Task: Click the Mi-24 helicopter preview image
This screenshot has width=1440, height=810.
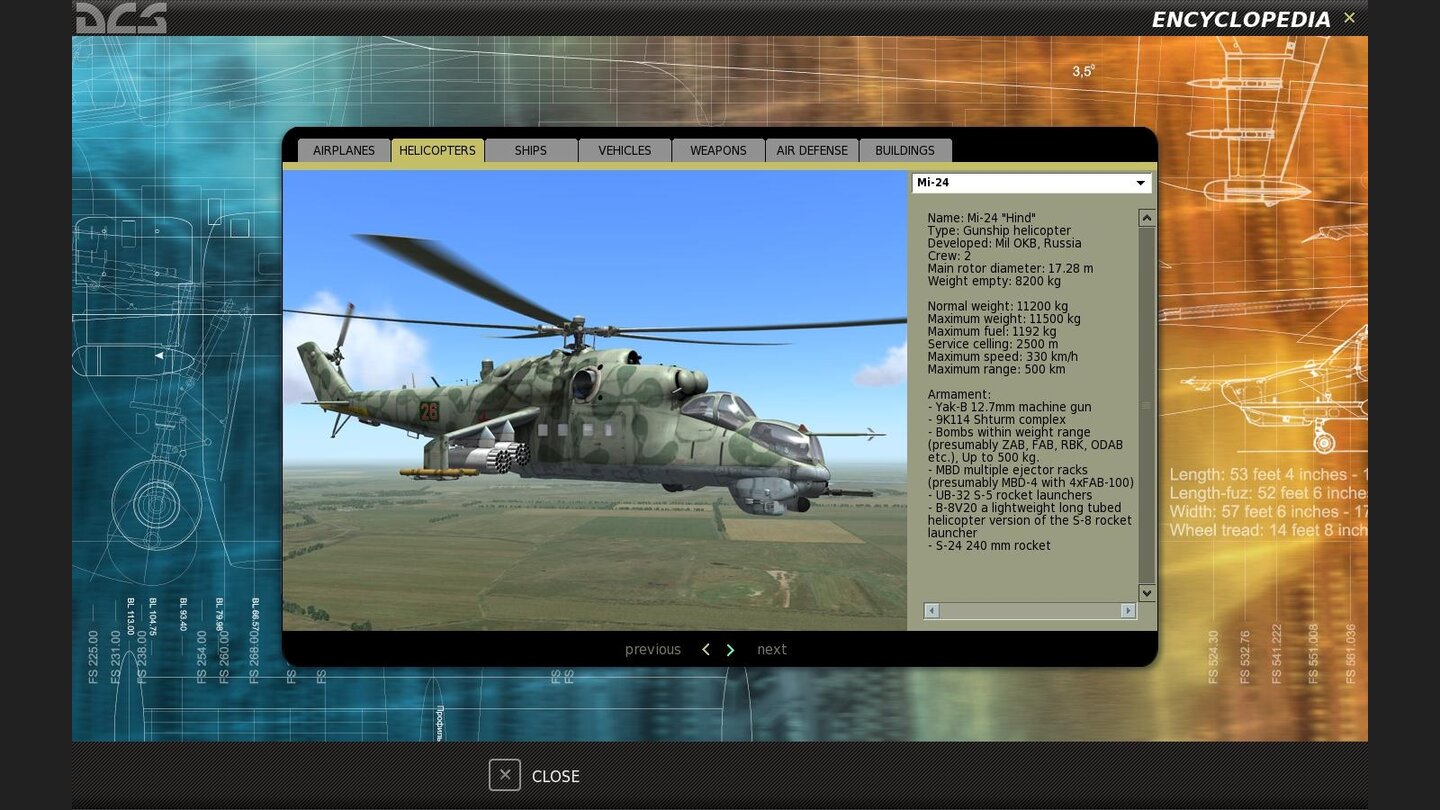Action: click(x=594, y=400)
